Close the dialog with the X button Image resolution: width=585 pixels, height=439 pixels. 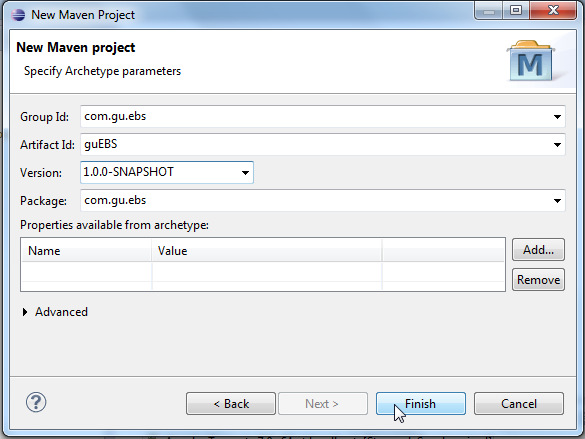coord(553,11)
